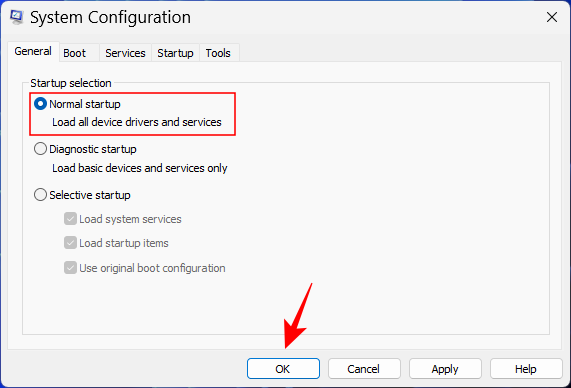This screenshot has height=388, width=571.
Task: Open Help for System Configuration
Action: pos(526,369)
